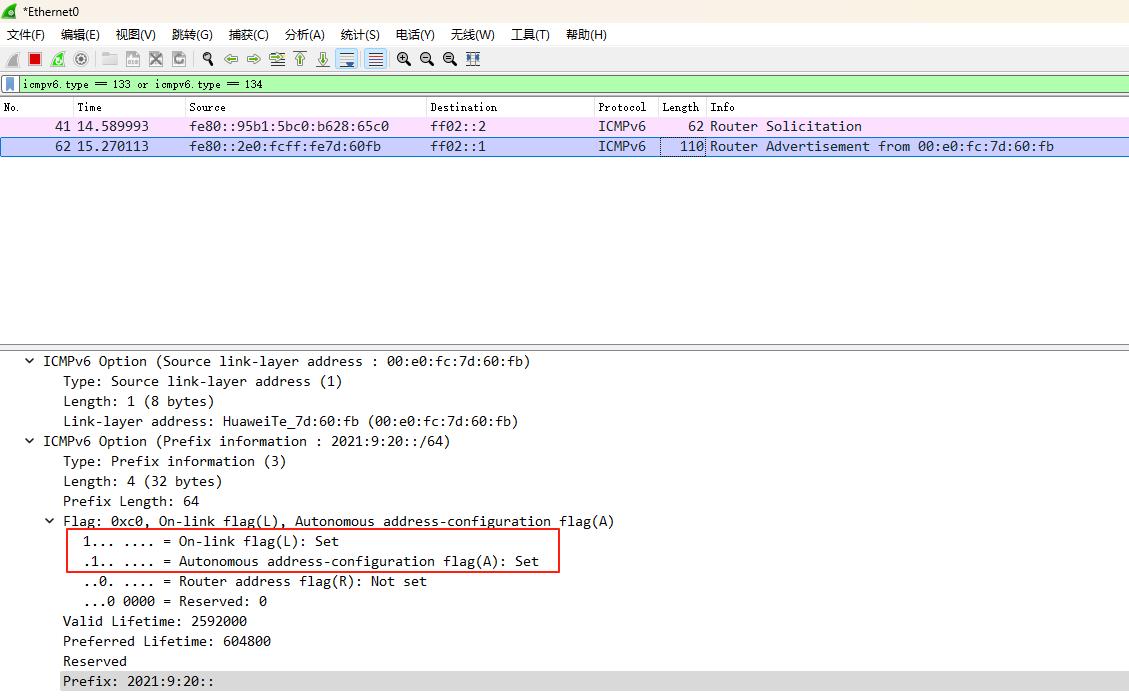Sort by the Info column header

coord(917,107)
